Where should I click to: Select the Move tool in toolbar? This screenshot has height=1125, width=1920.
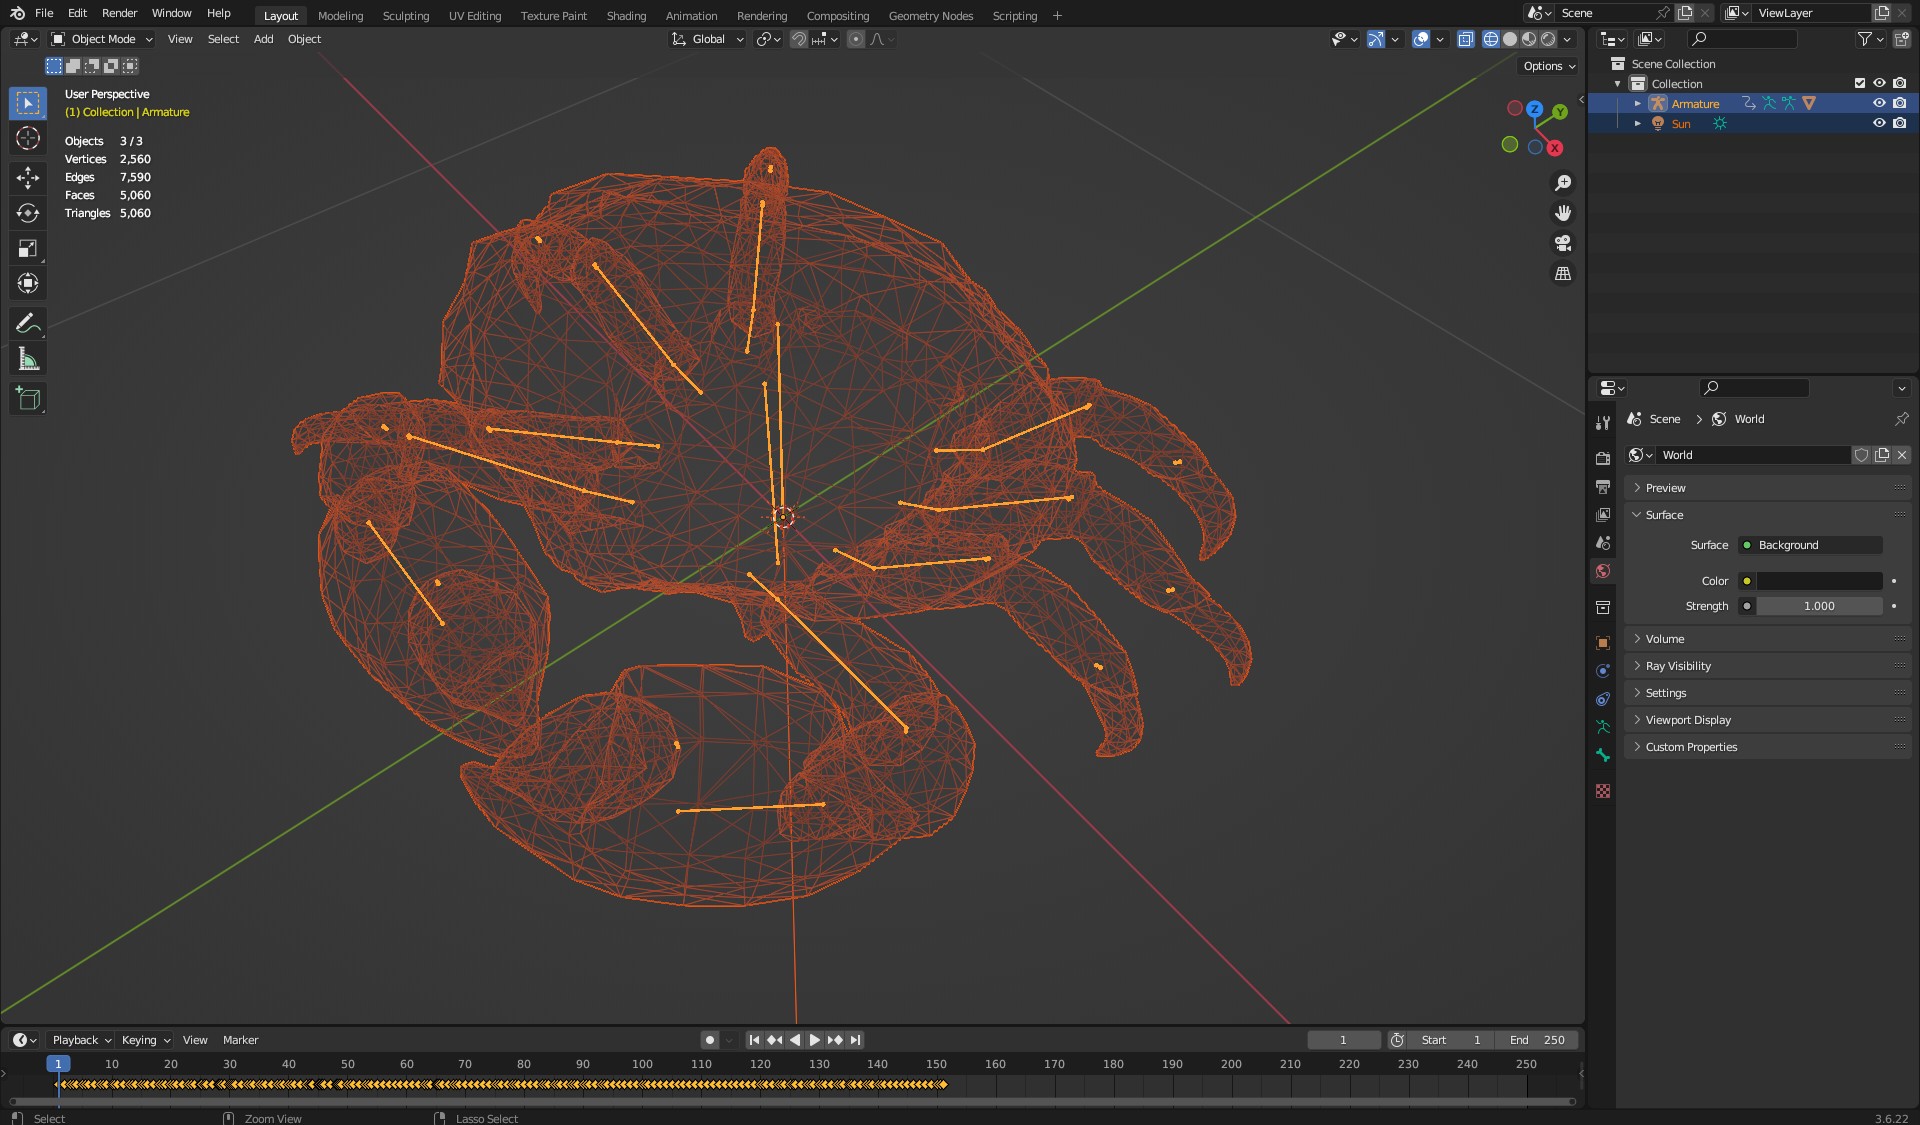(28, 178)
